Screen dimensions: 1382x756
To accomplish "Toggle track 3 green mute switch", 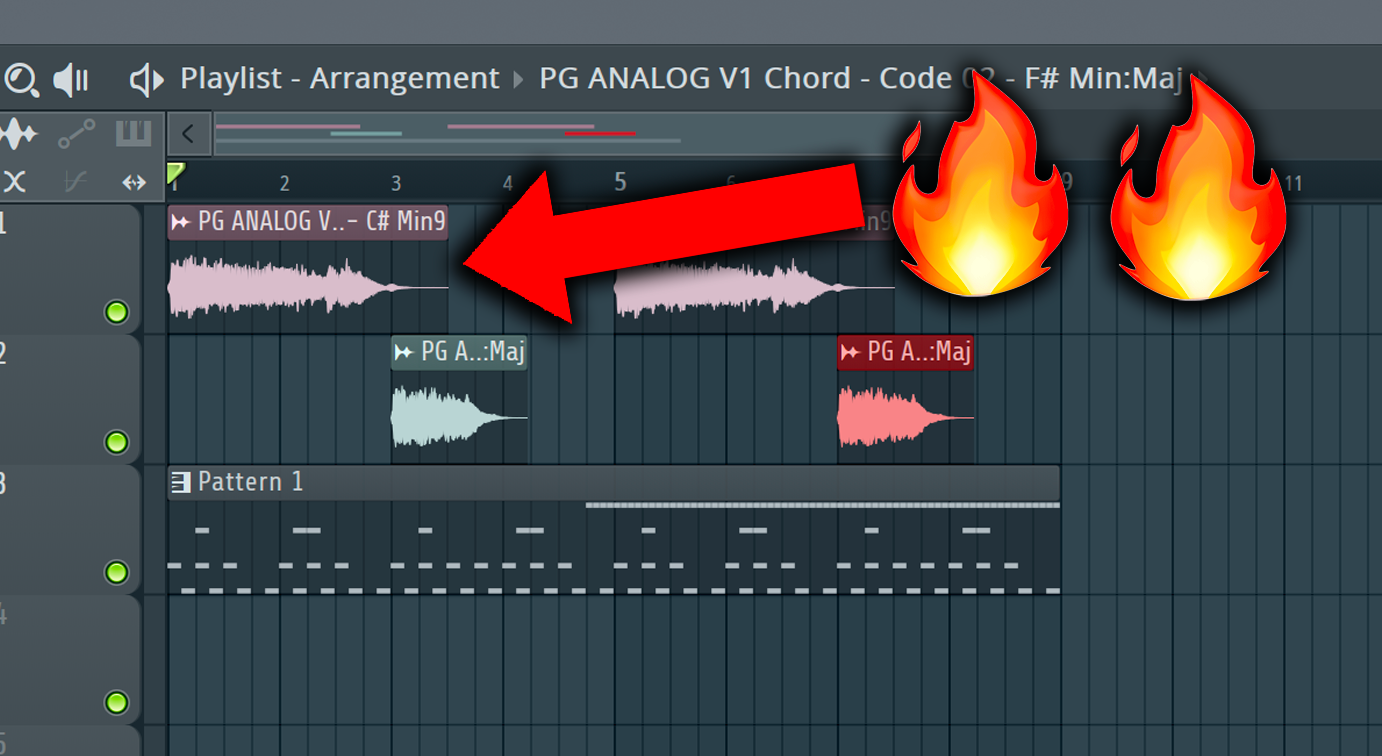I will click(117, 572).
